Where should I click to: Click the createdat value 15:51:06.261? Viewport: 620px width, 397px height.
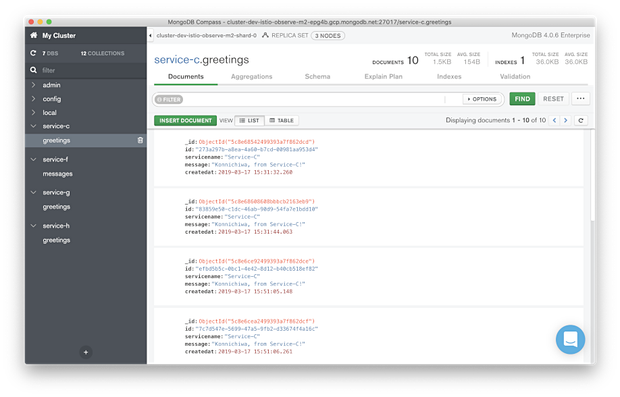coord(255,351)
